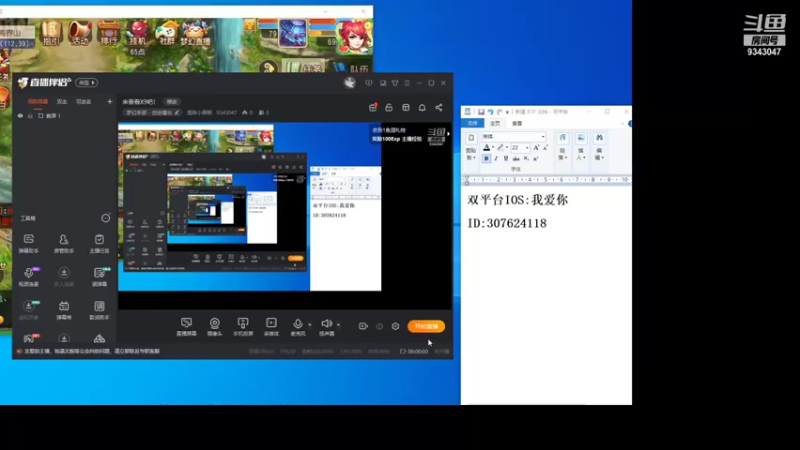
Task: Click the gift notice arrow on preview overlay
Action: click(x=448, y=134)
